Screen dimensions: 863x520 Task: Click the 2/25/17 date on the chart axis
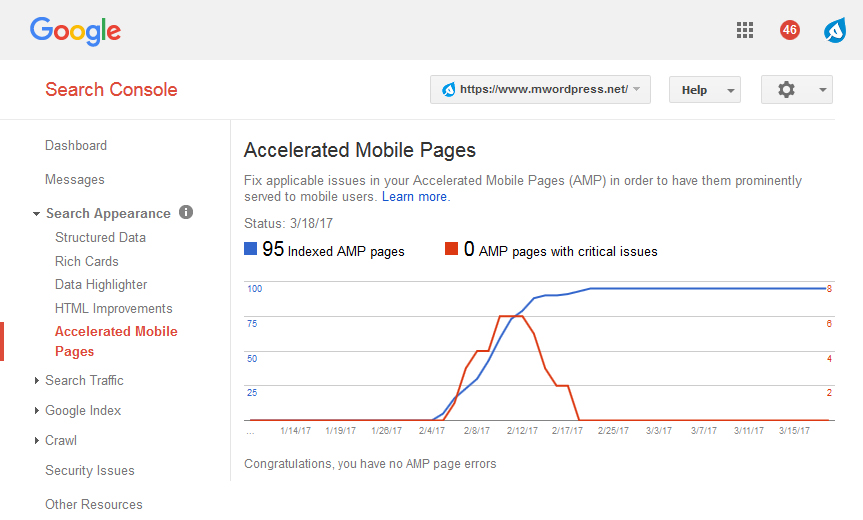point(613,430)
